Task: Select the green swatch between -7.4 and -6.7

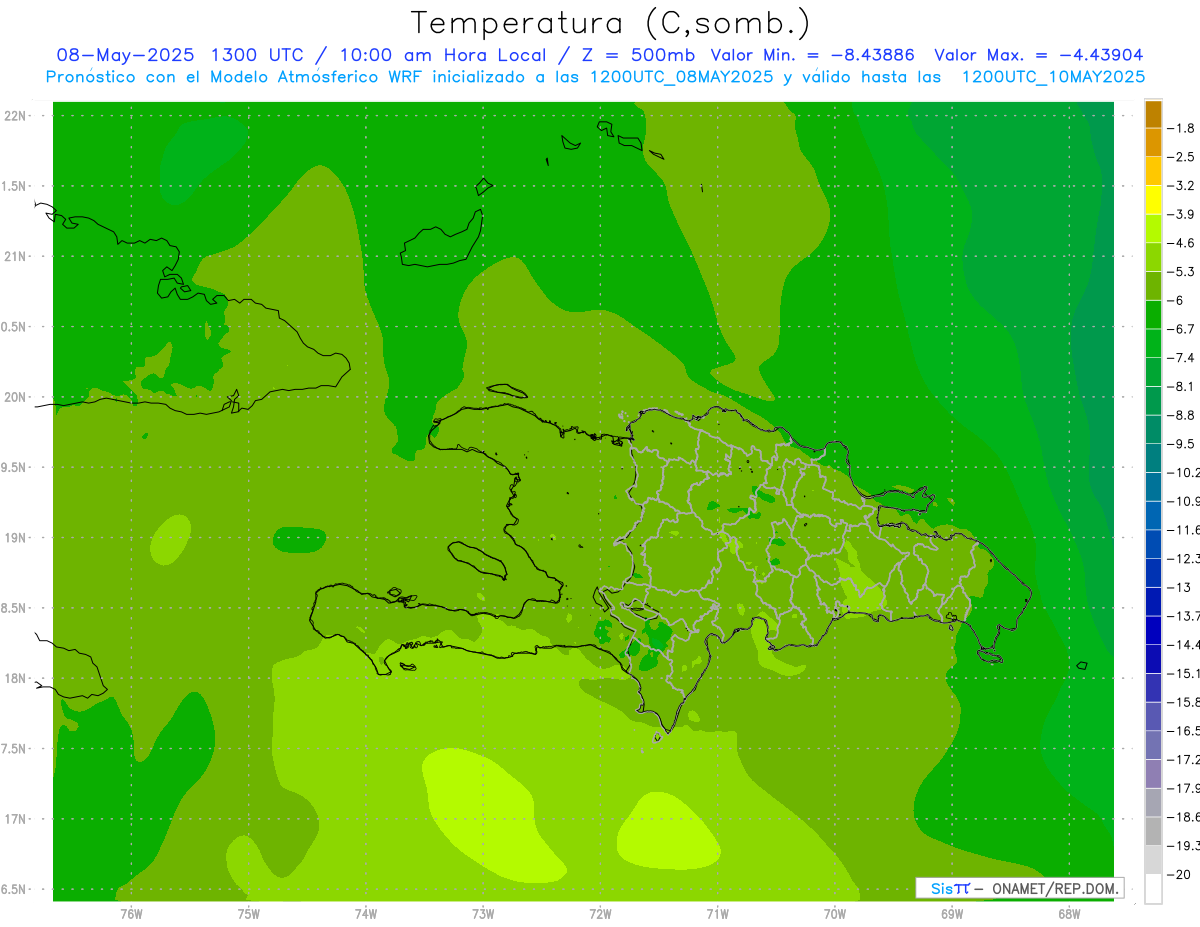Action: pos(1153,343)
